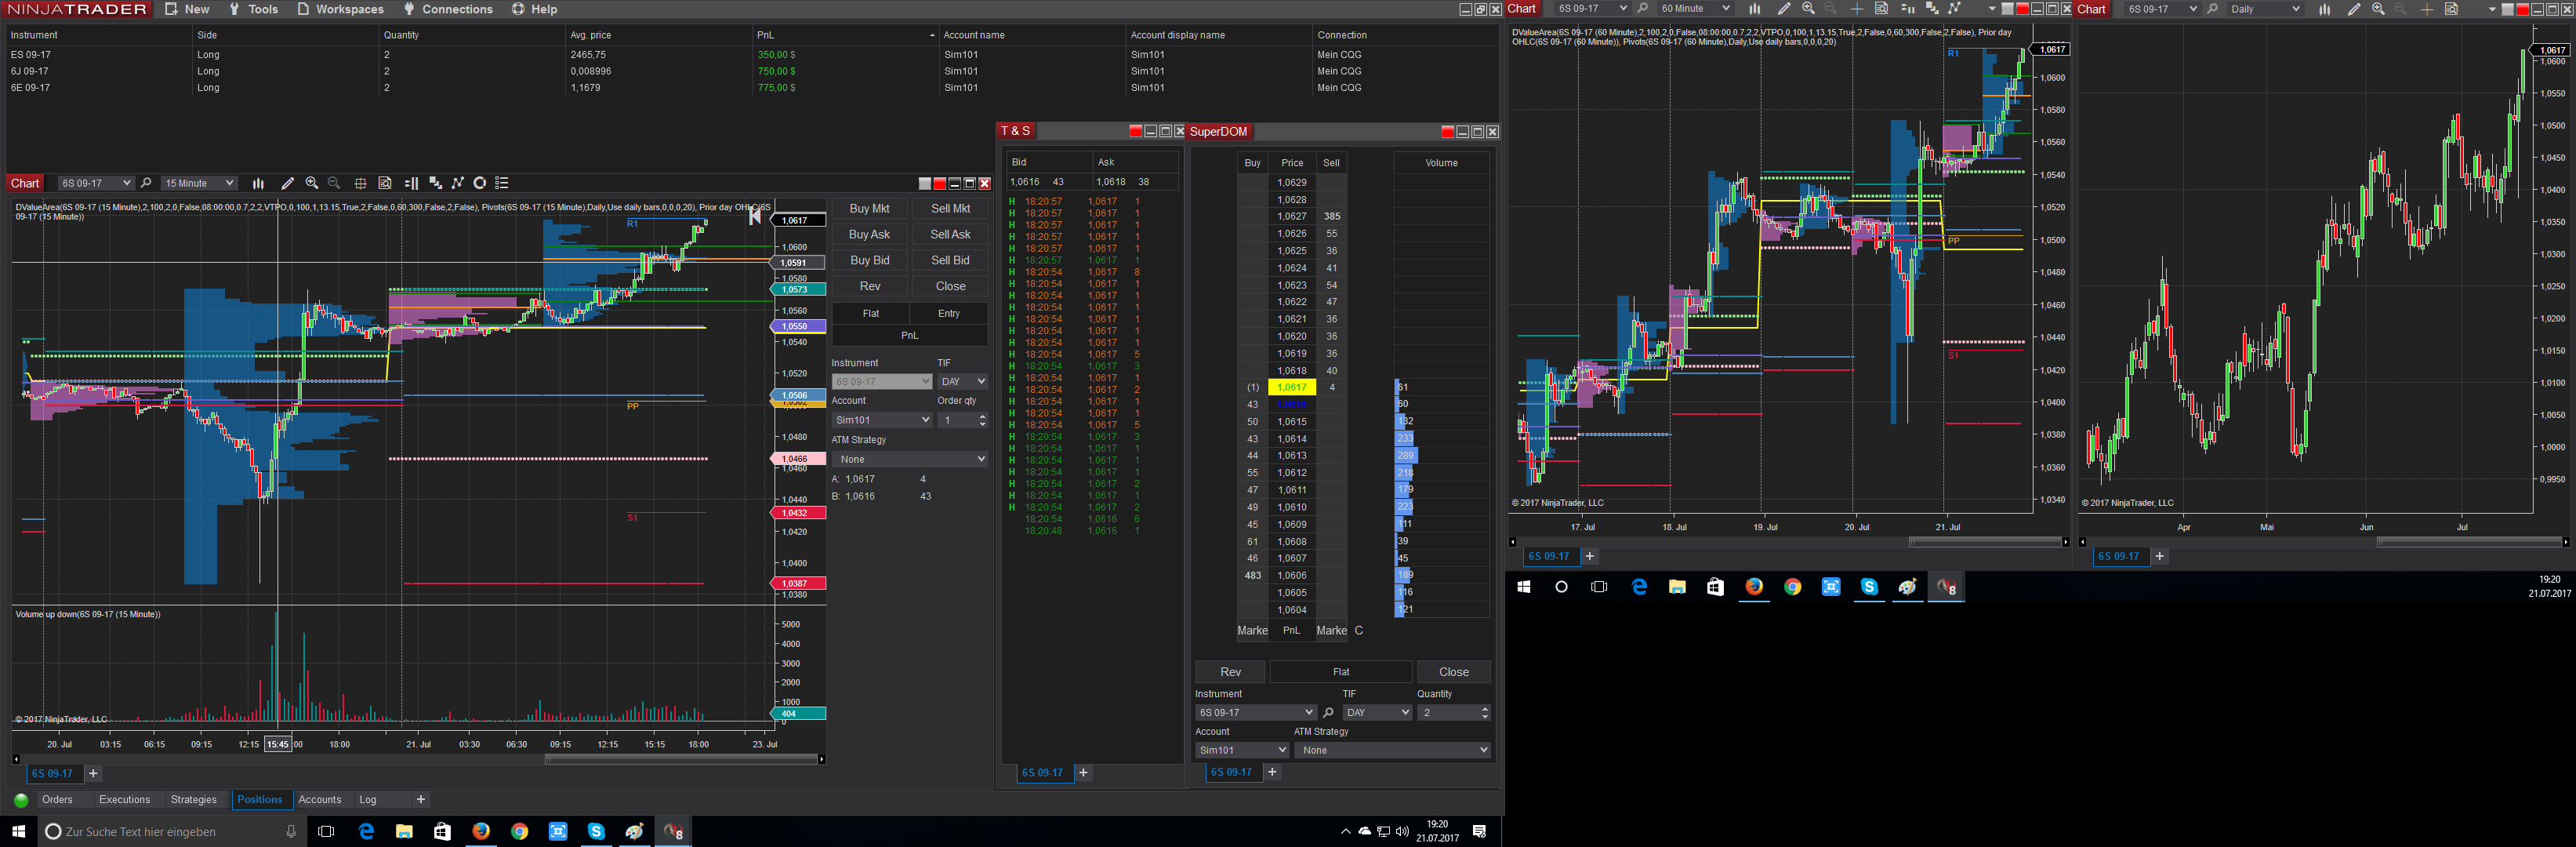
Task: Toggle red link button in 15 Minute chart
Action: coord(940,183)
